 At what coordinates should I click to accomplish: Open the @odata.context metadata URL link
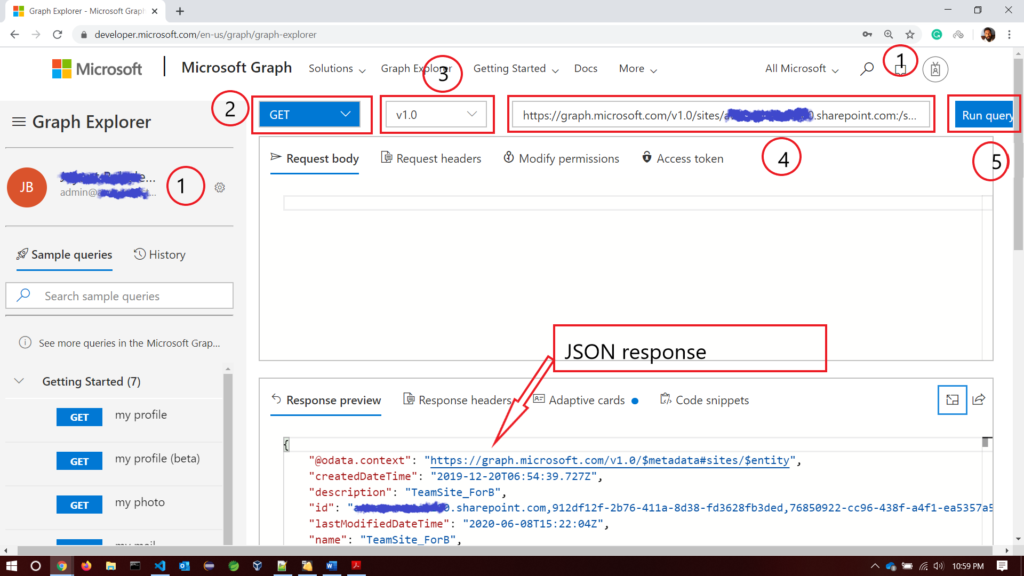tap(610, 460)
